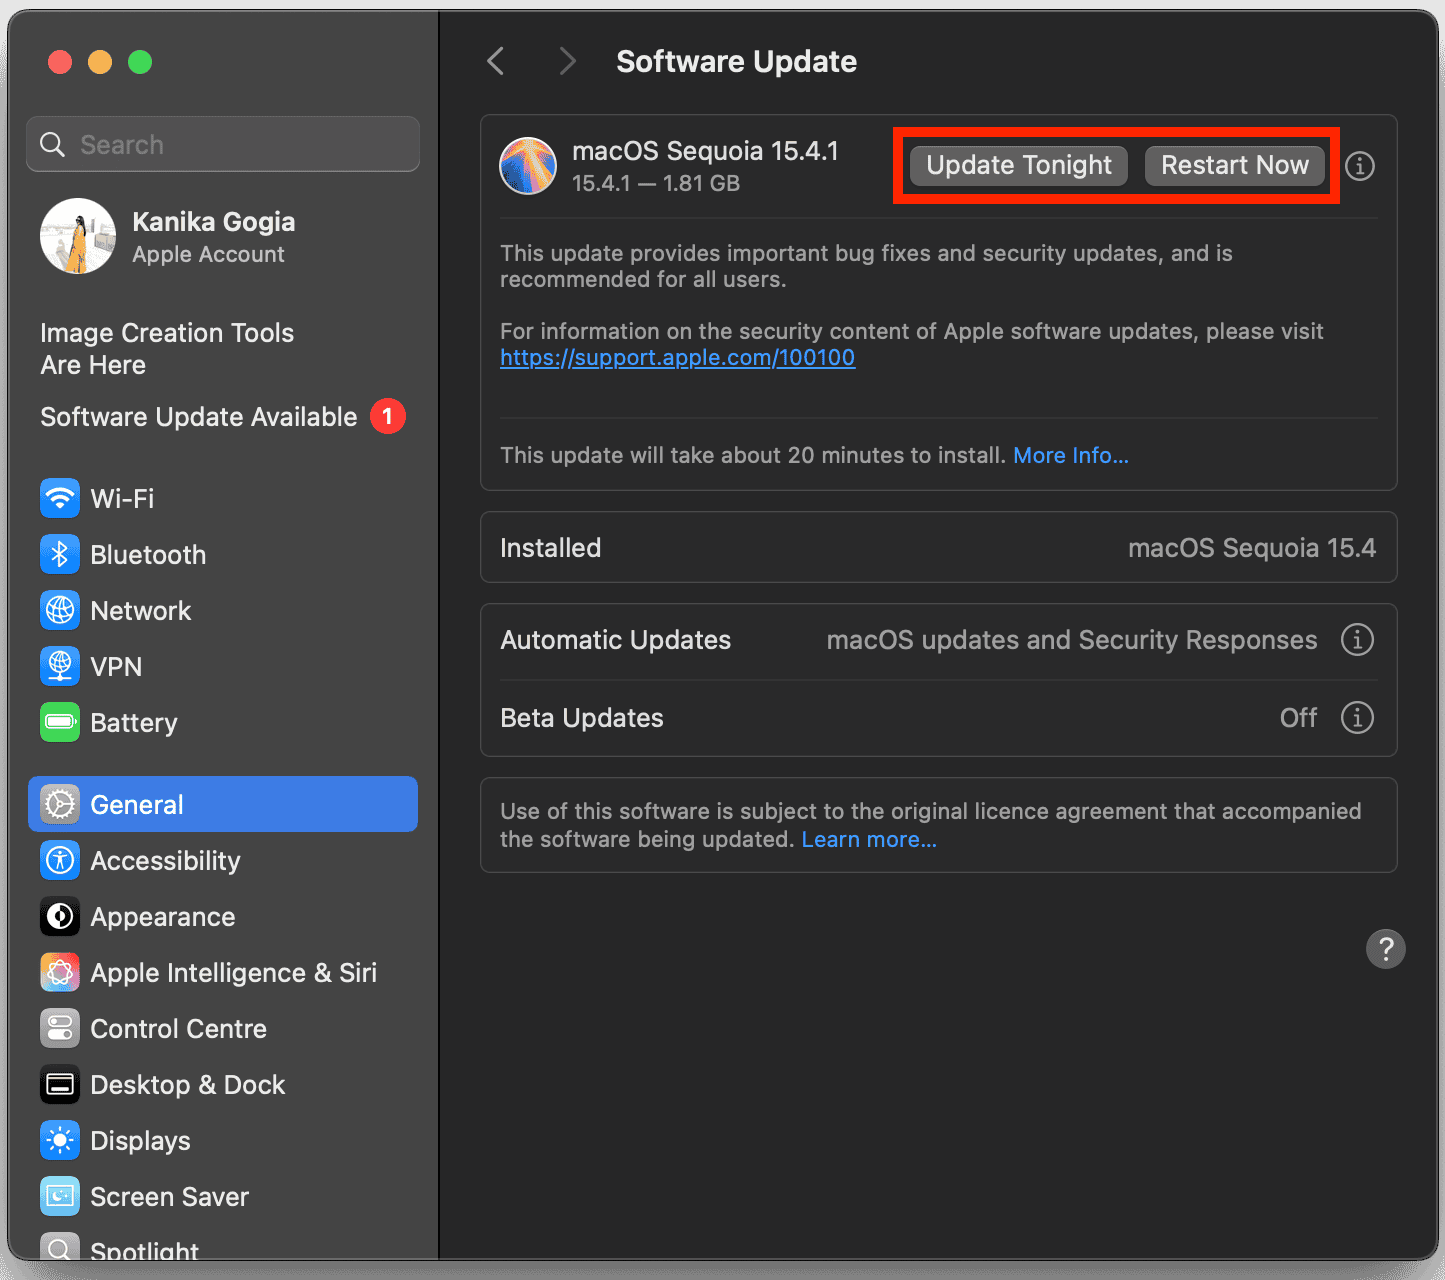Open Automatic Updates info options
This screenshot has height=1280, width=1445.
coord(1356,639)
